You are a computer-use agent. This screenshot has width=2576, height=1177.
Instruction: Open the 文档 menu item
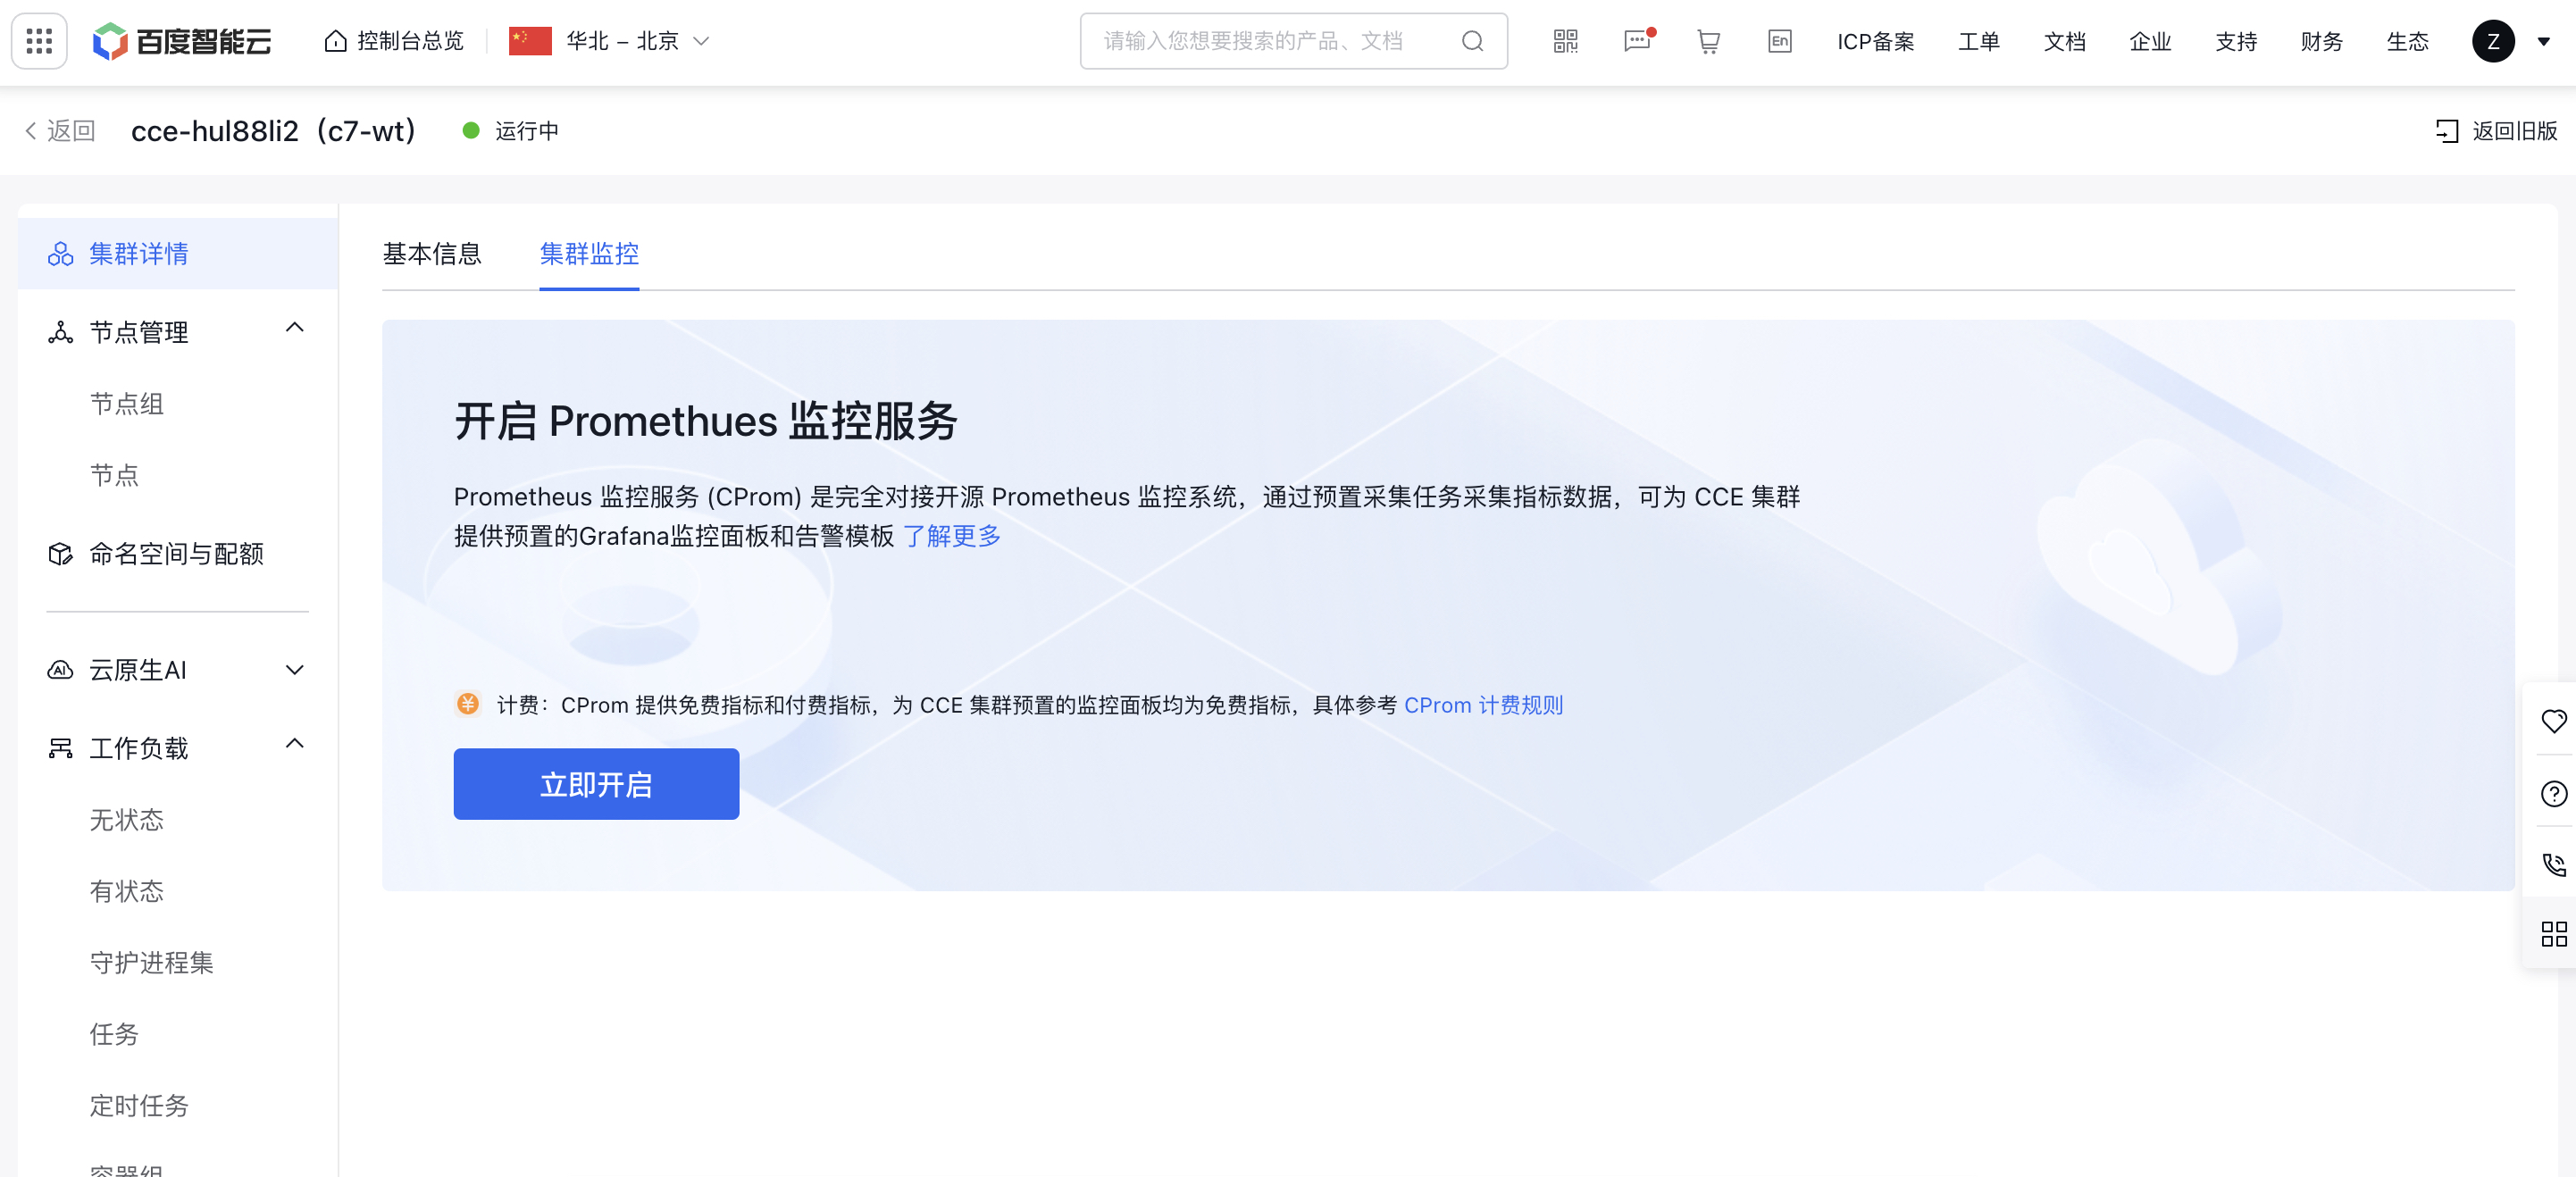pyautogui.click(x=2064, y=41)
